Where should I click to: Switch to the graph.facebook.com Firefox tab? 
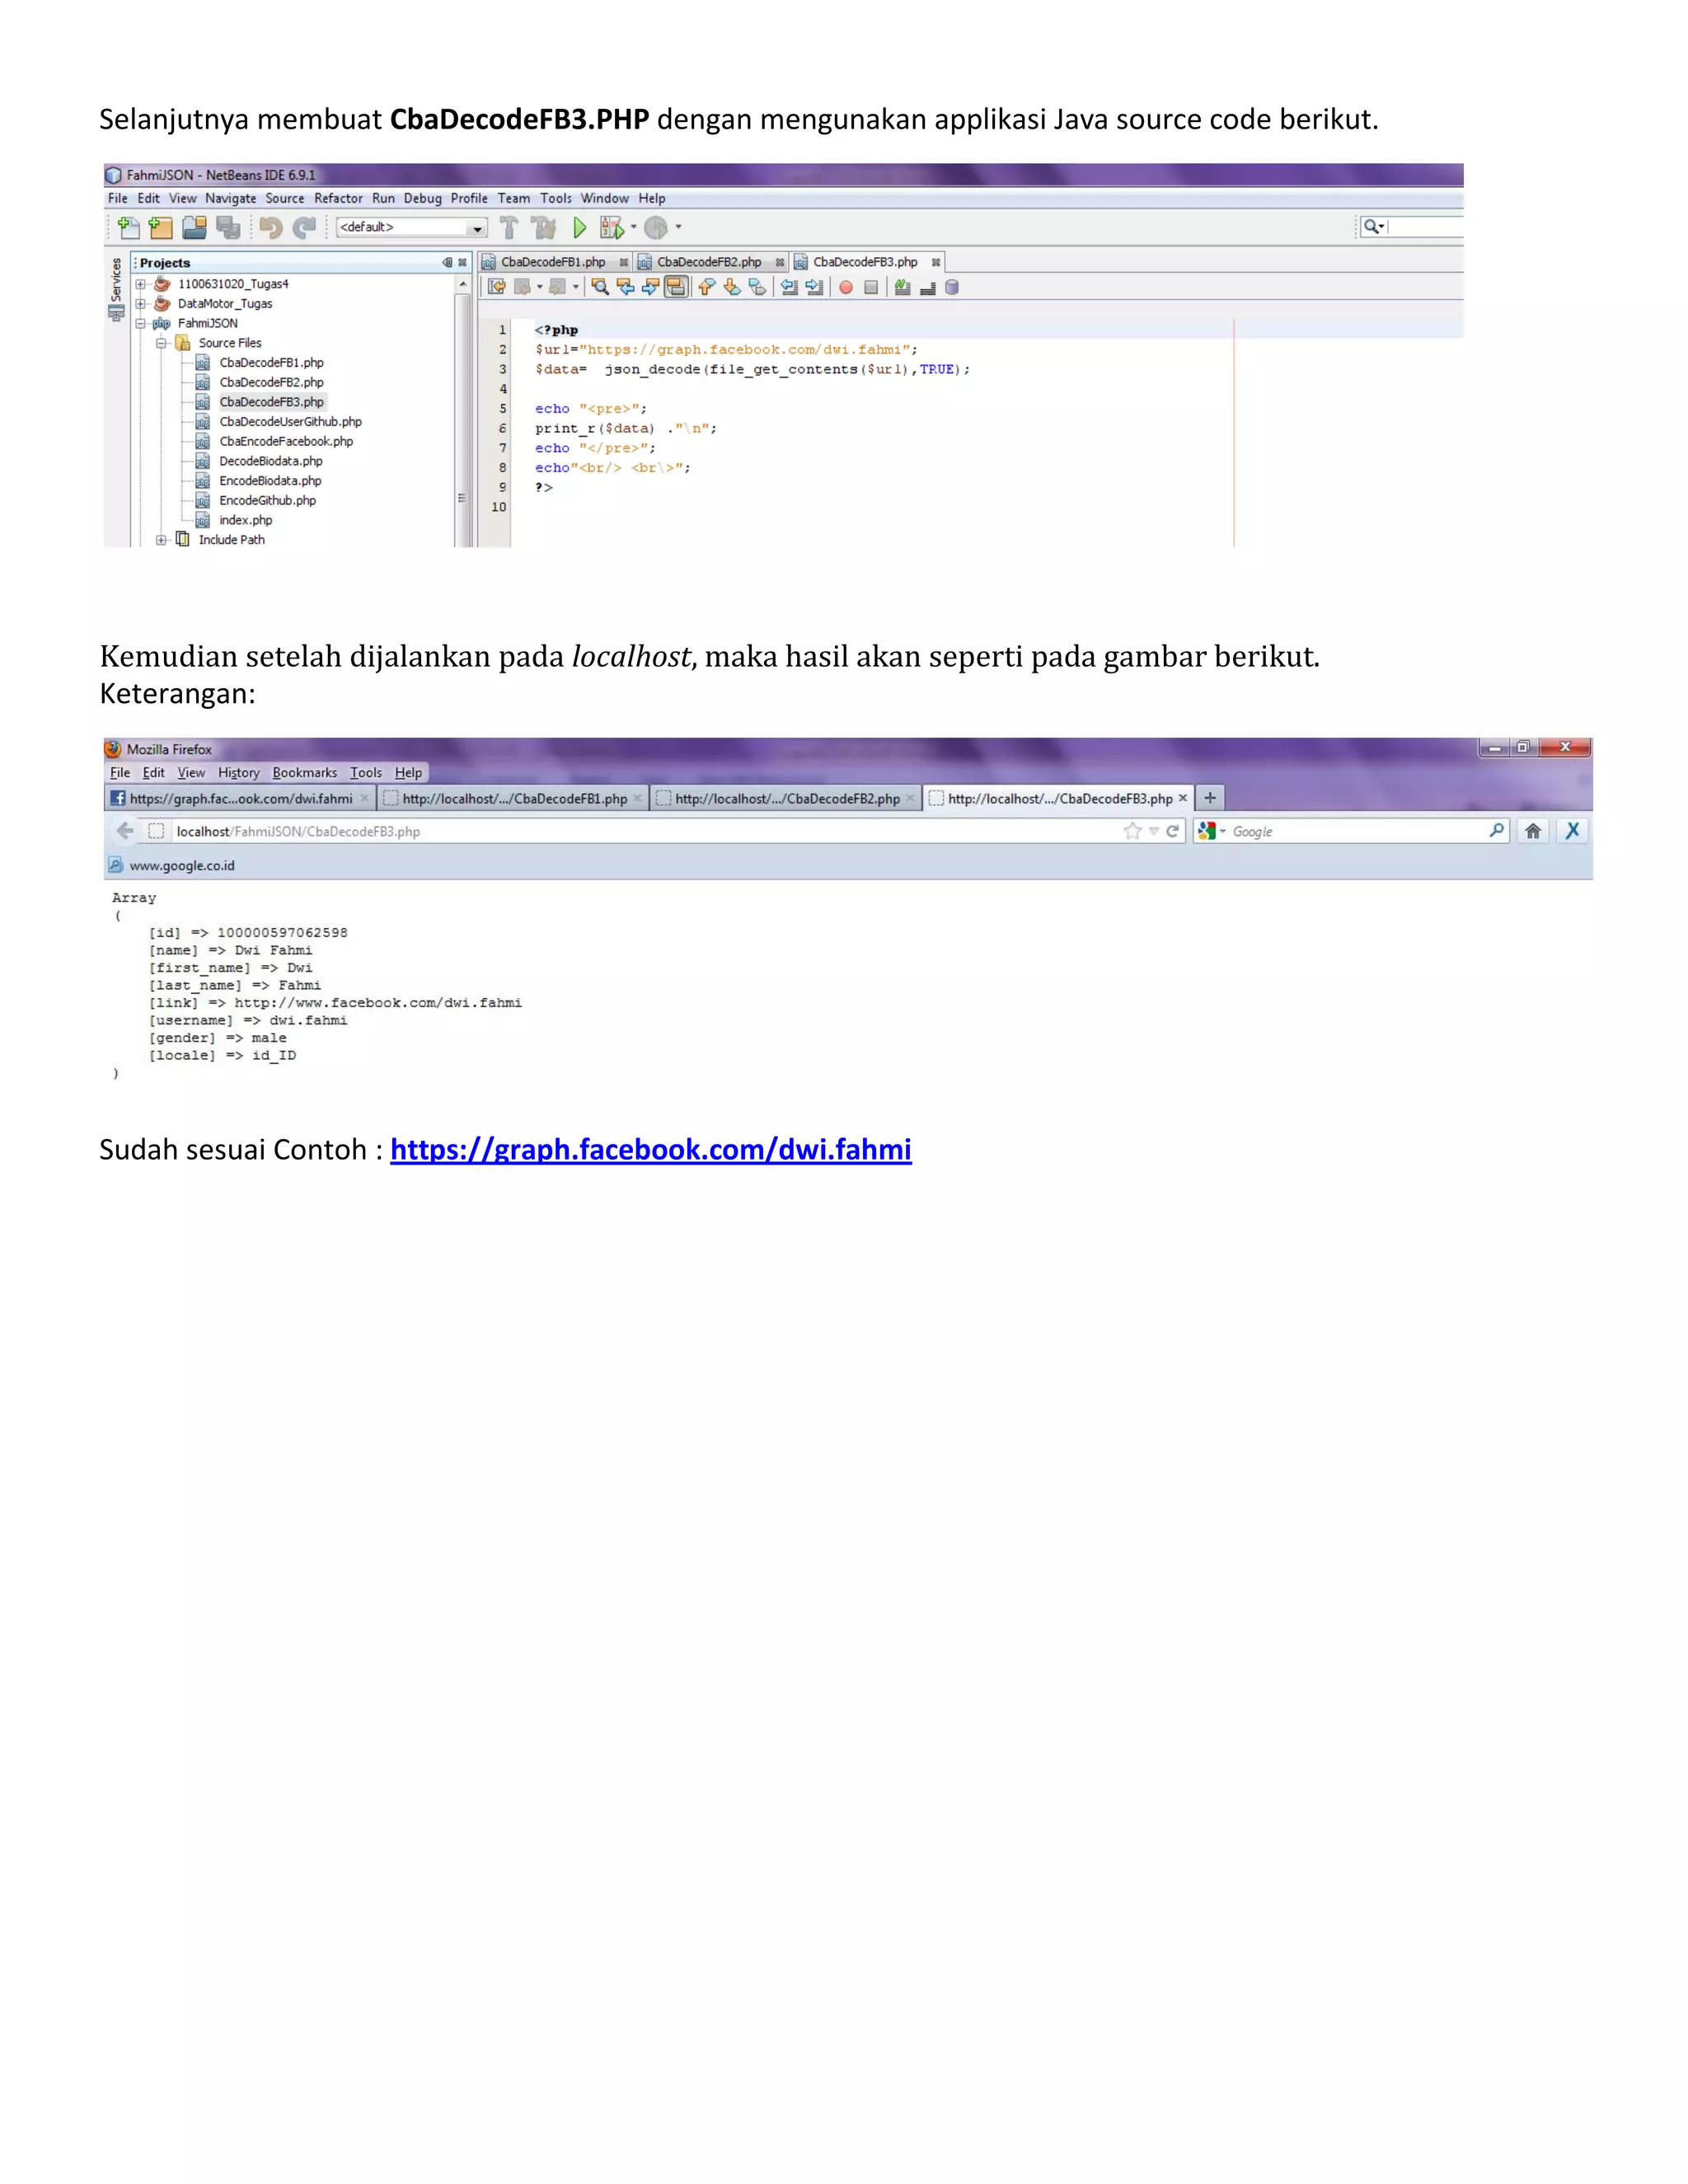coord(240,799)
